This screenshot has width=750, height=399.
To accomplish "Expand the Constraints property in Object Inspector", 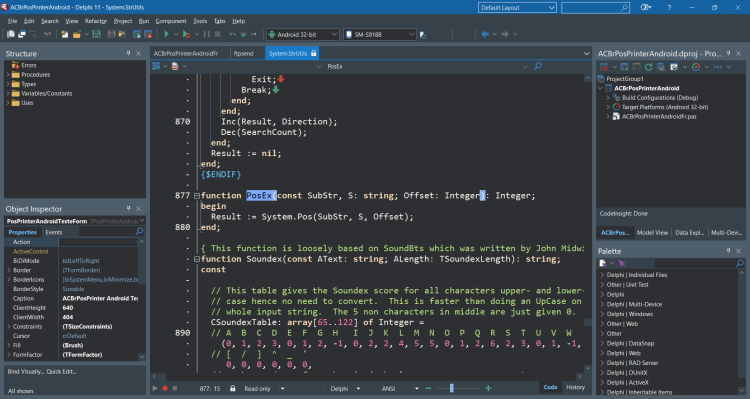I will point(9,326).
